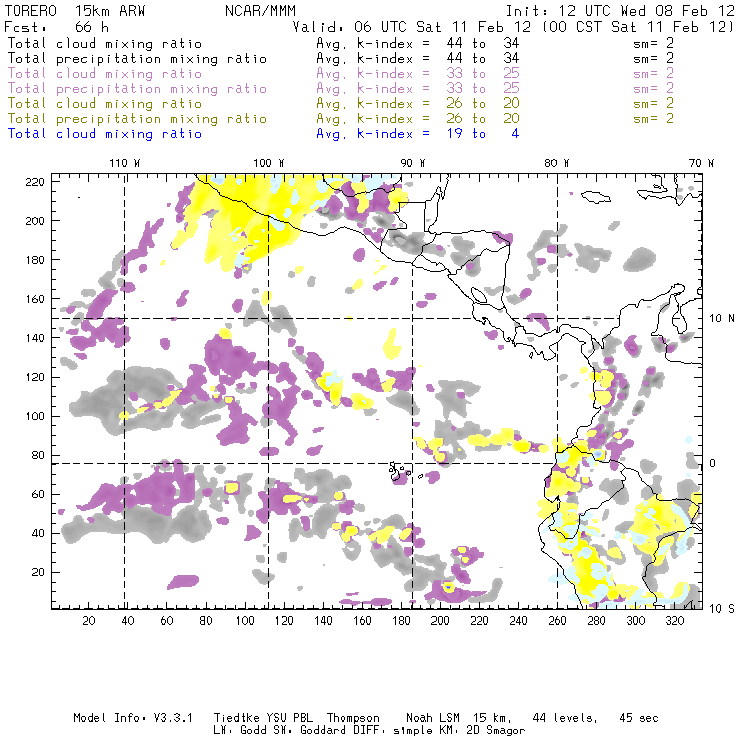Screen dimensions: 740x740
Task: Click the "200" tick label on horizontal axis
Action: click(x=440, y=621)
